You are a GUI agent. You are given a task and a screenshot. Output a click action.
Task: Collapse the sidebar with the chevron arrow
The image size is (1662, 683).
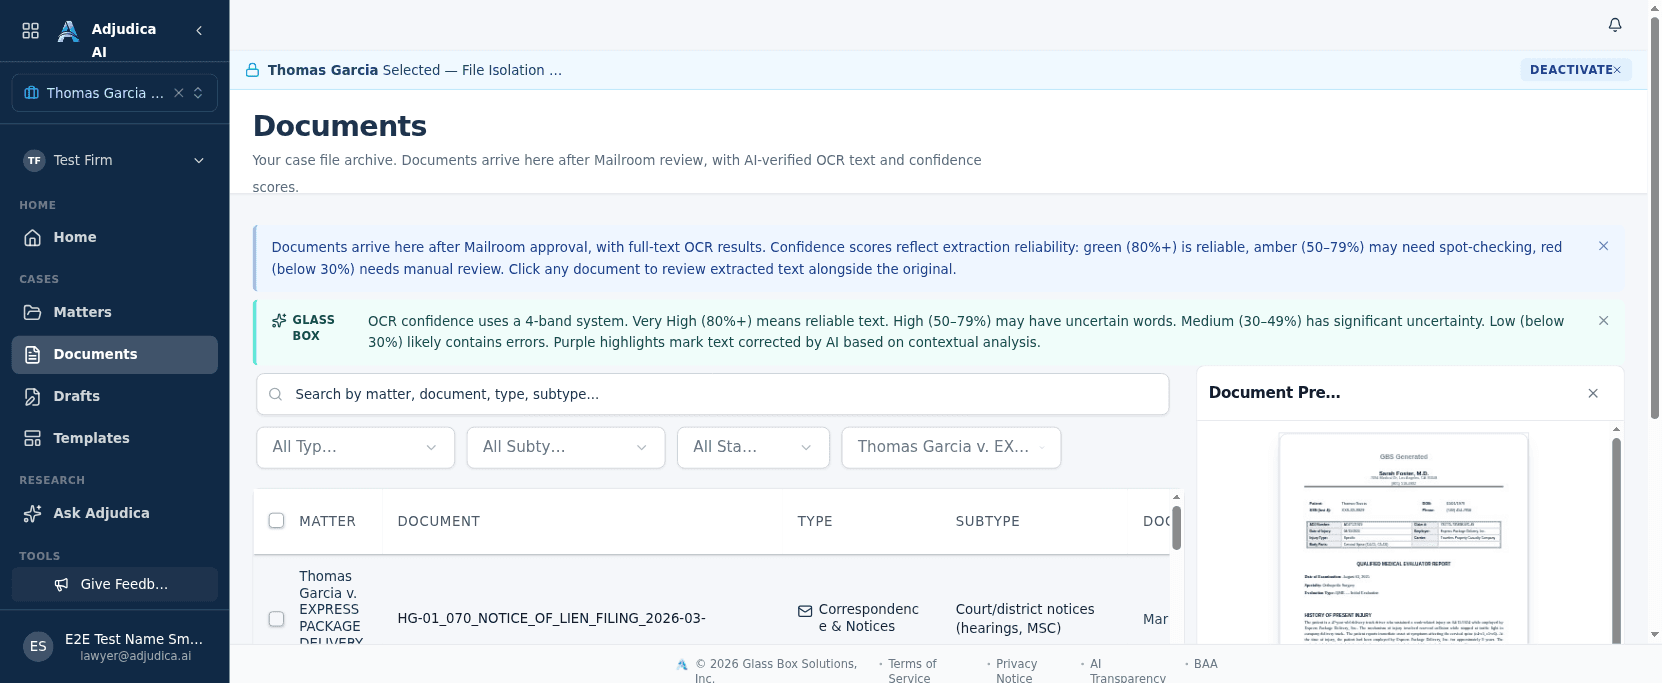199,31
